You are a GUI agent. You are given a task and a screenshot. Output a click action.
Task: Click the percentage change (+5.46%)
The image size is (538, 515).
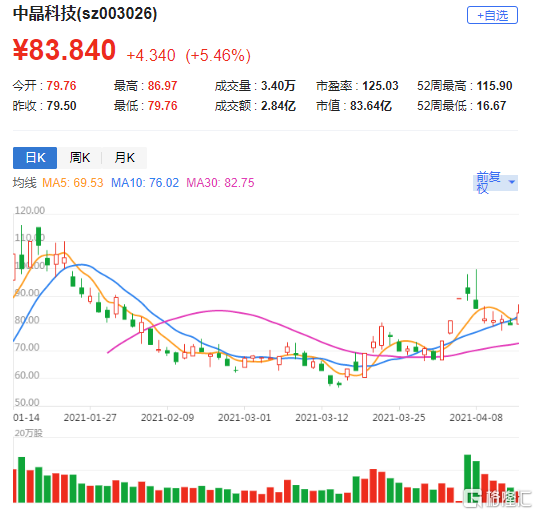[x=218, y=56]
